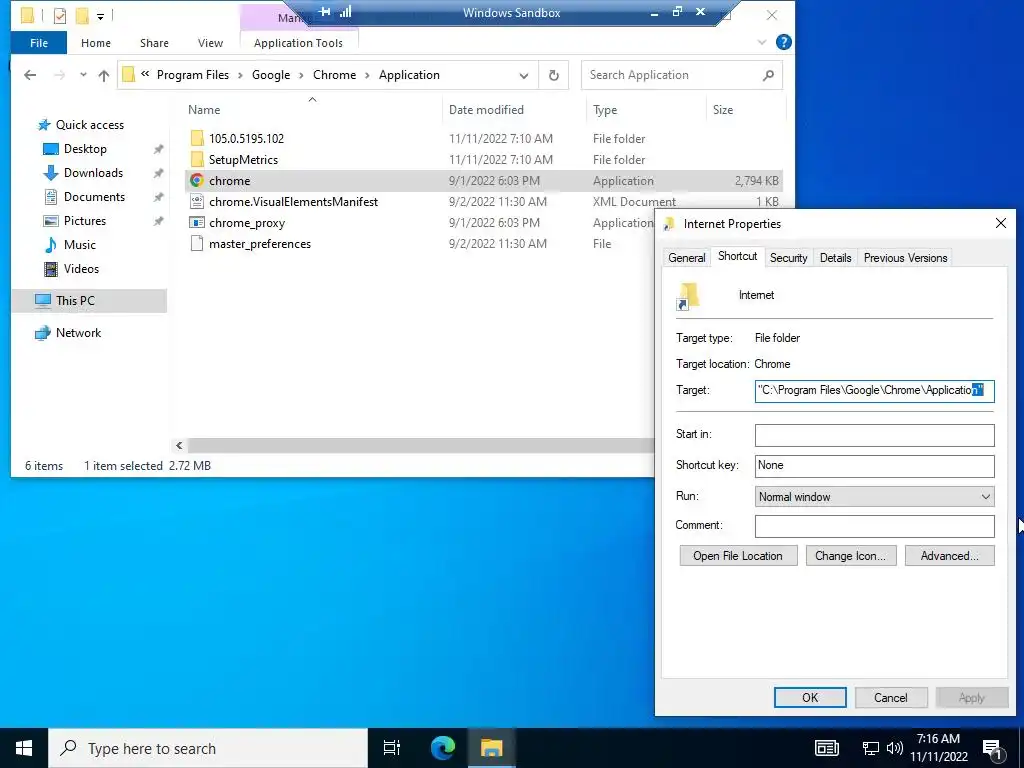Switch to General tab in Internet Properties
Screen dimensions: 1024x768
click(686, 258)
